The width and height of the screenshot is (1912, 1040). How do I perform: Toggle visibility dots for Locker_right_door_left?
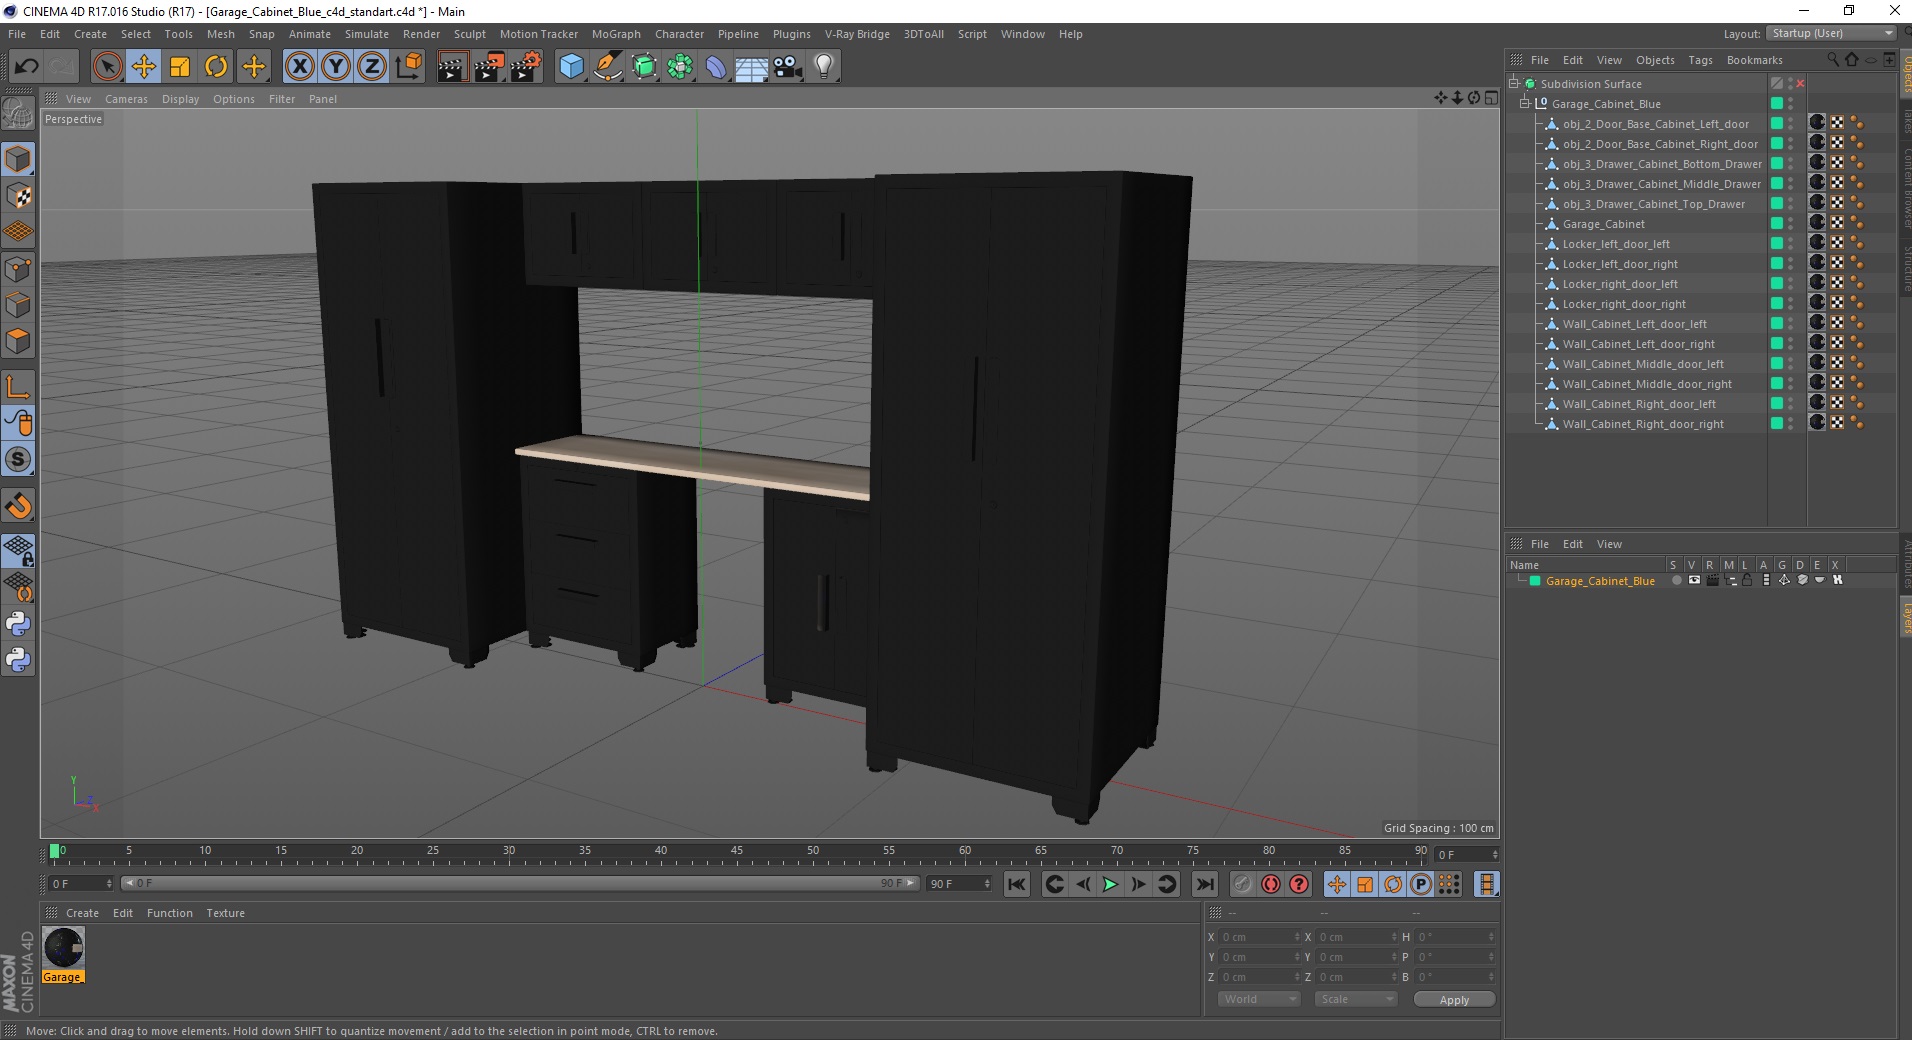tap(1791, 284)
